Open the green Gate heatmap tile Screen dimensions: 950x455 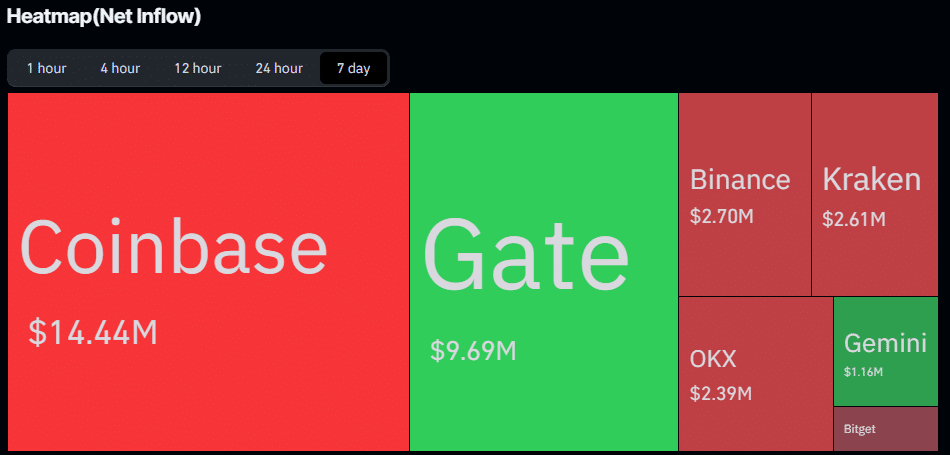[543, 271]
